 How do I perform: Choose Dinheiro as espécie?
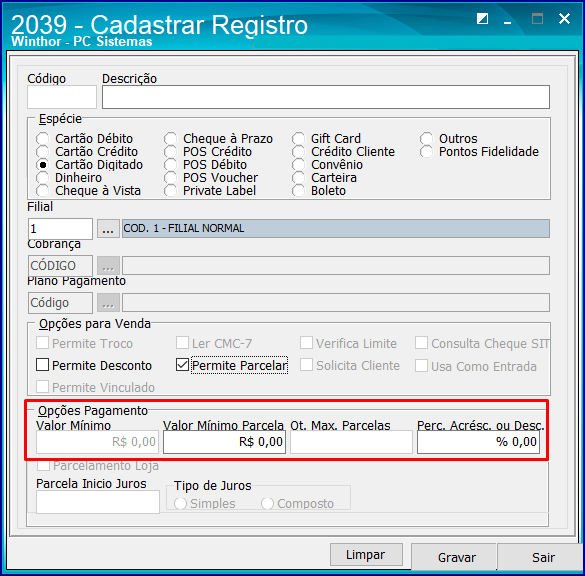coord(43,178)
